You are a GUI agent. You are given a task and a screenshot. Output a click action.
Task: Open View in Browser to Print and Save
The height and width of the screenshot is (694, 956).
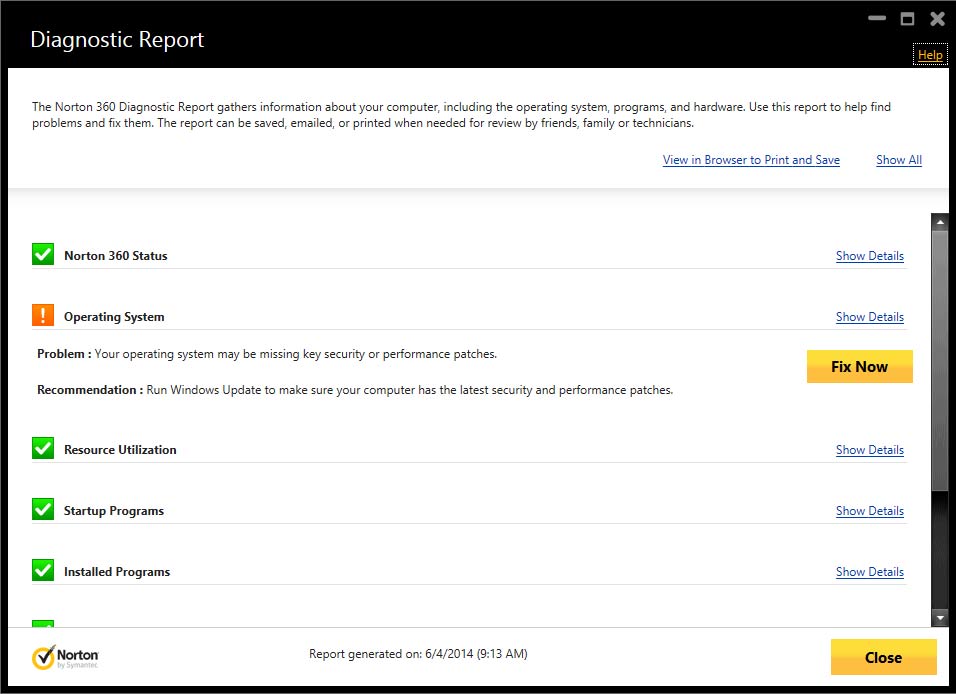(751, 160)
